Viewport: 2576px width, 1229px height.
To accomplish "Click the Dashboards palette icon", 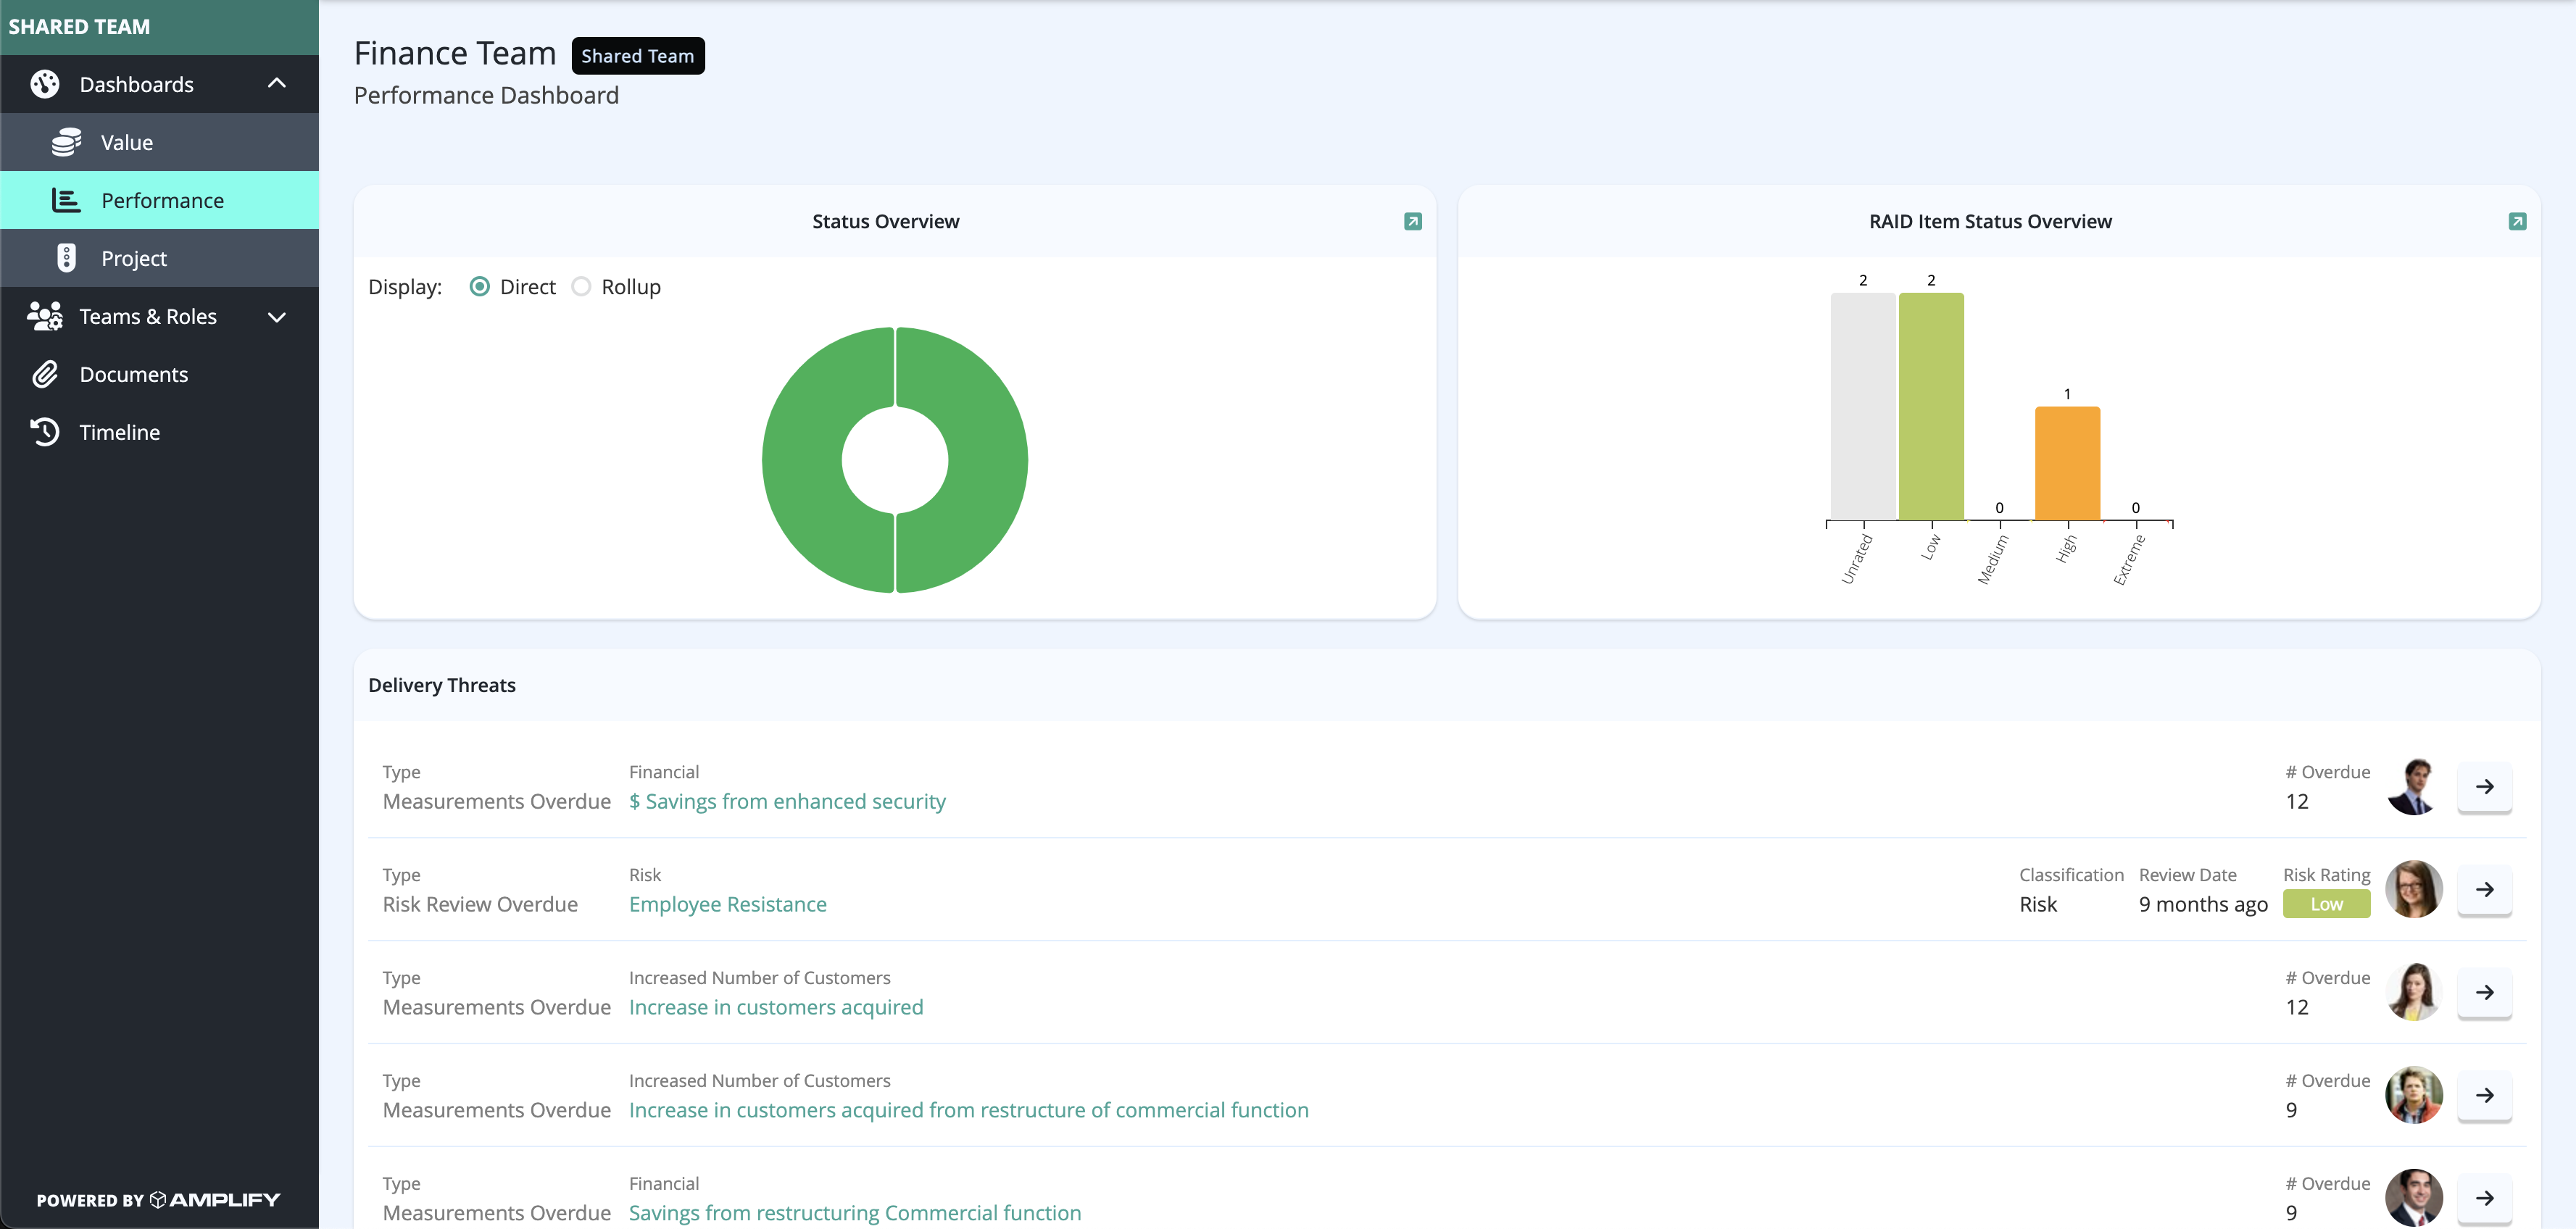I will (45, 84).
